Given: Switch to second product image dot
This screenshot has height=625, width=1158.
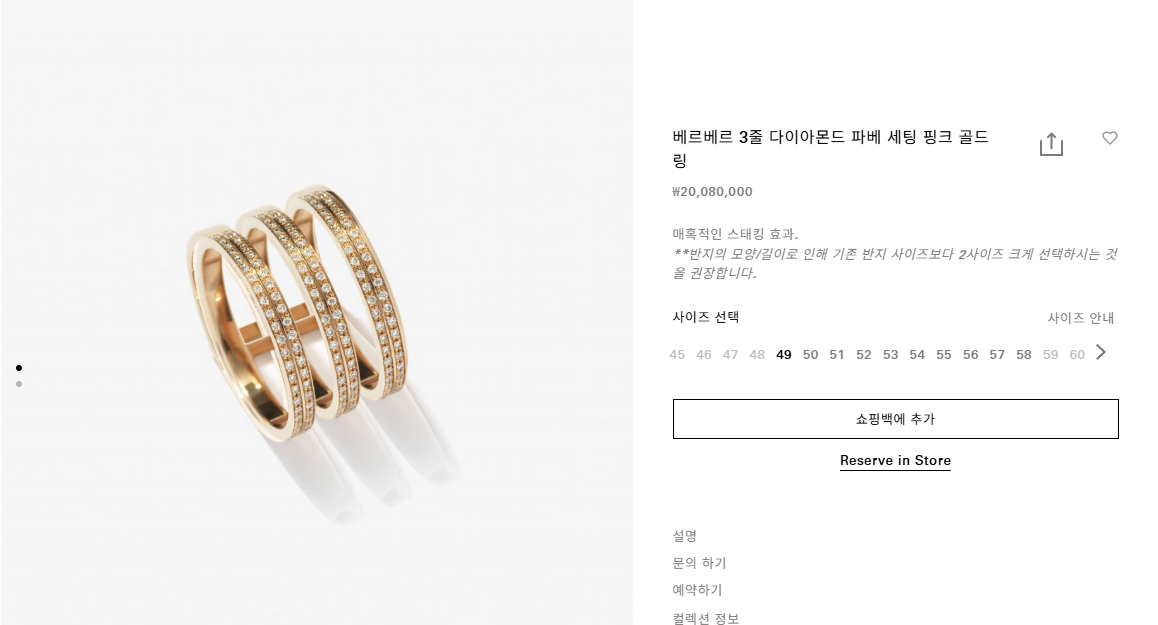Looking at the screenshot, I should point(19,384).
